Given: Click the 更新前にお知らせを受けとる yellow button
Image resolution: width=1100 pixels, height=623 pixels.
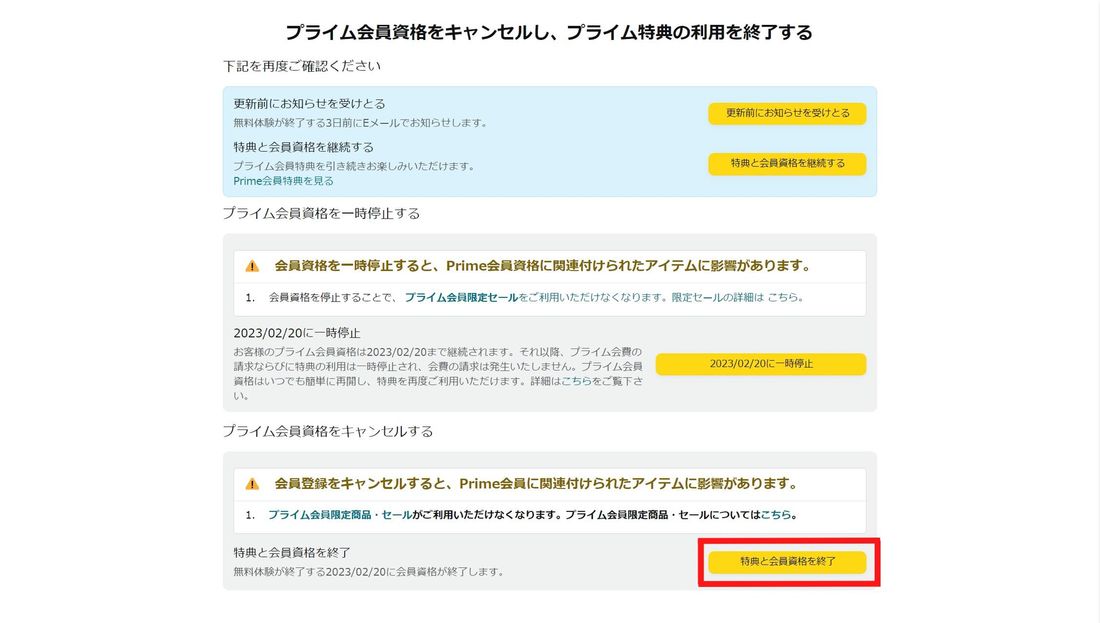Looking at the screenshot, I should pyautogui.click(x=787, y=113).
